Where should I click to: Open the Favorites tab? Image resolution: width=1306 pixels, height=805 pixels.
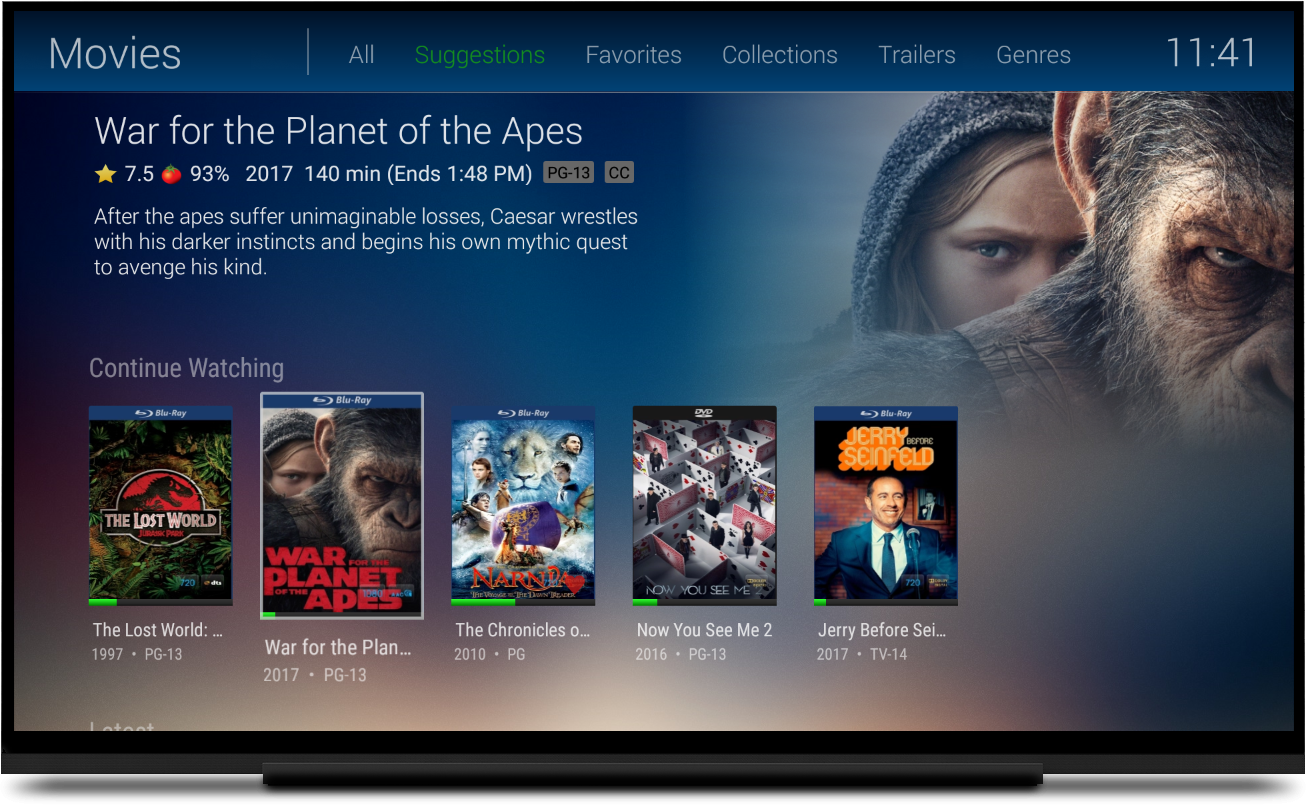pyautogui.click(x=633, y=55)
